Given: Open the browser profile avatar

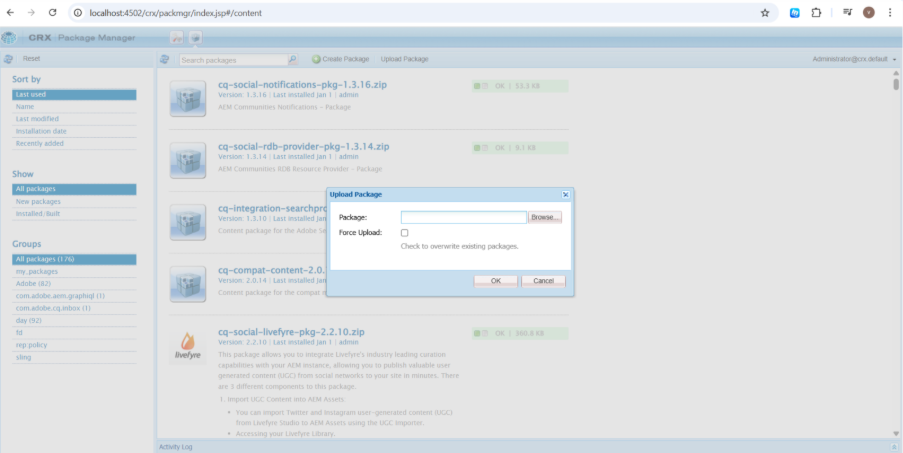Looking at the screenshot, I should coord(868,12).
